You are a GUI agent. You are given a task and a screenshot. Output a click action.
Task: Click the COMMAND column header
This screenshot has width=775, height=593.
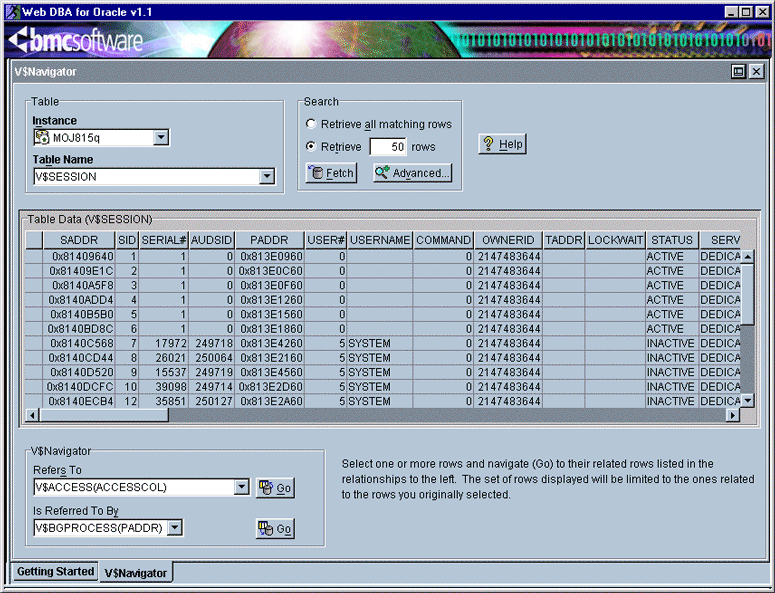coord(443,240)
